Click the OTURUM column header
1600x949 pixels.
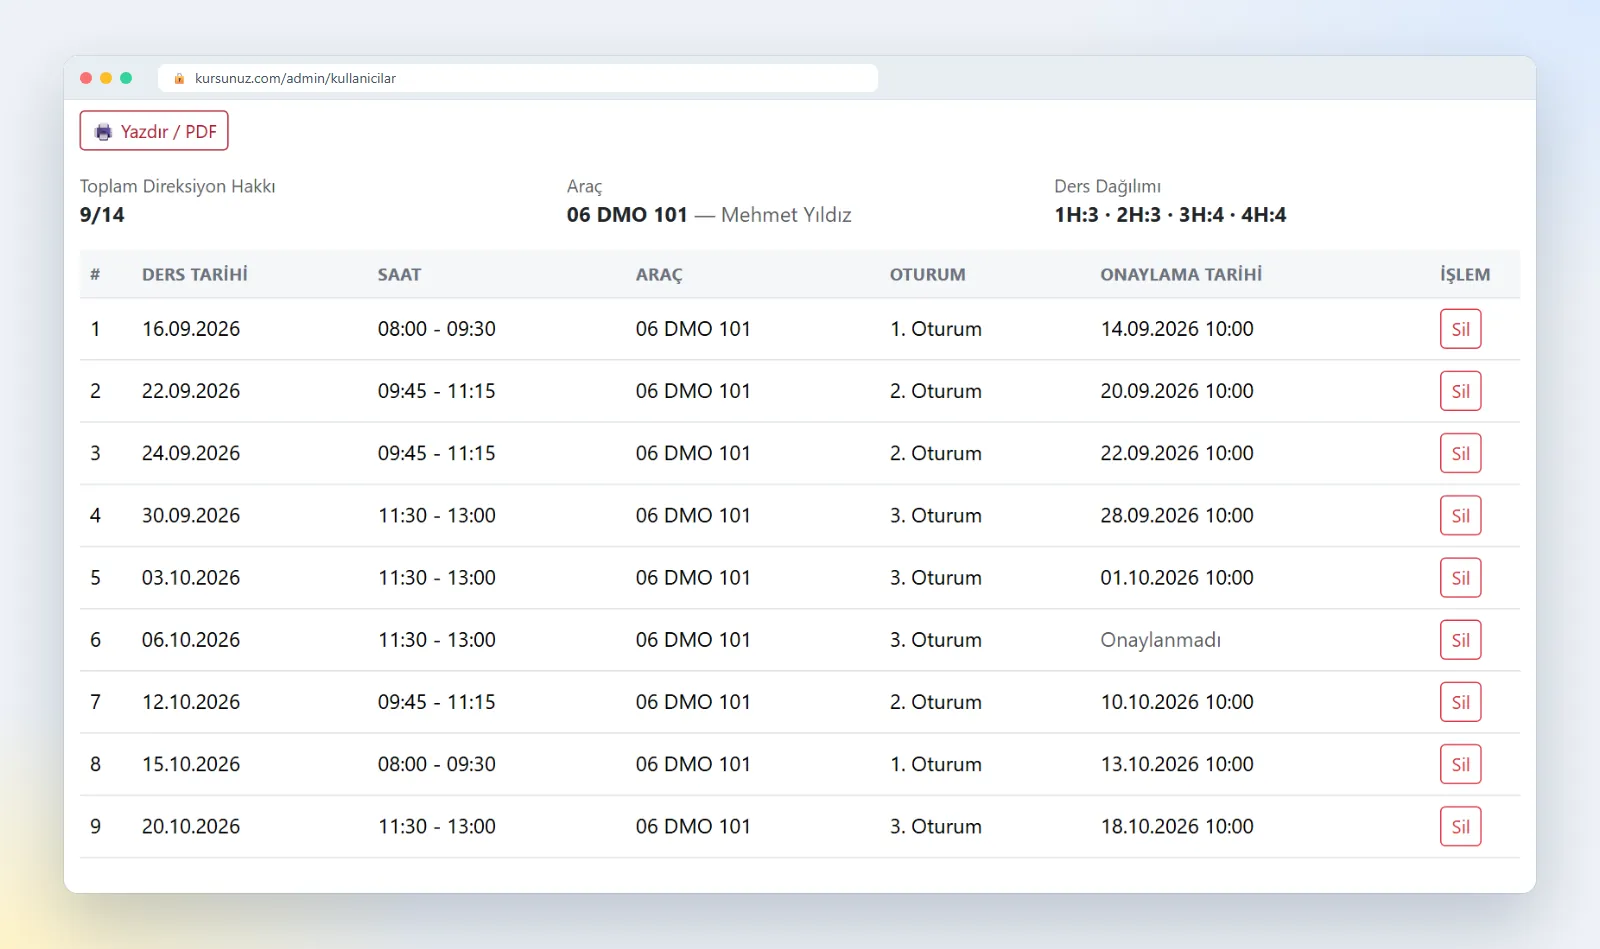coord(928,274)
